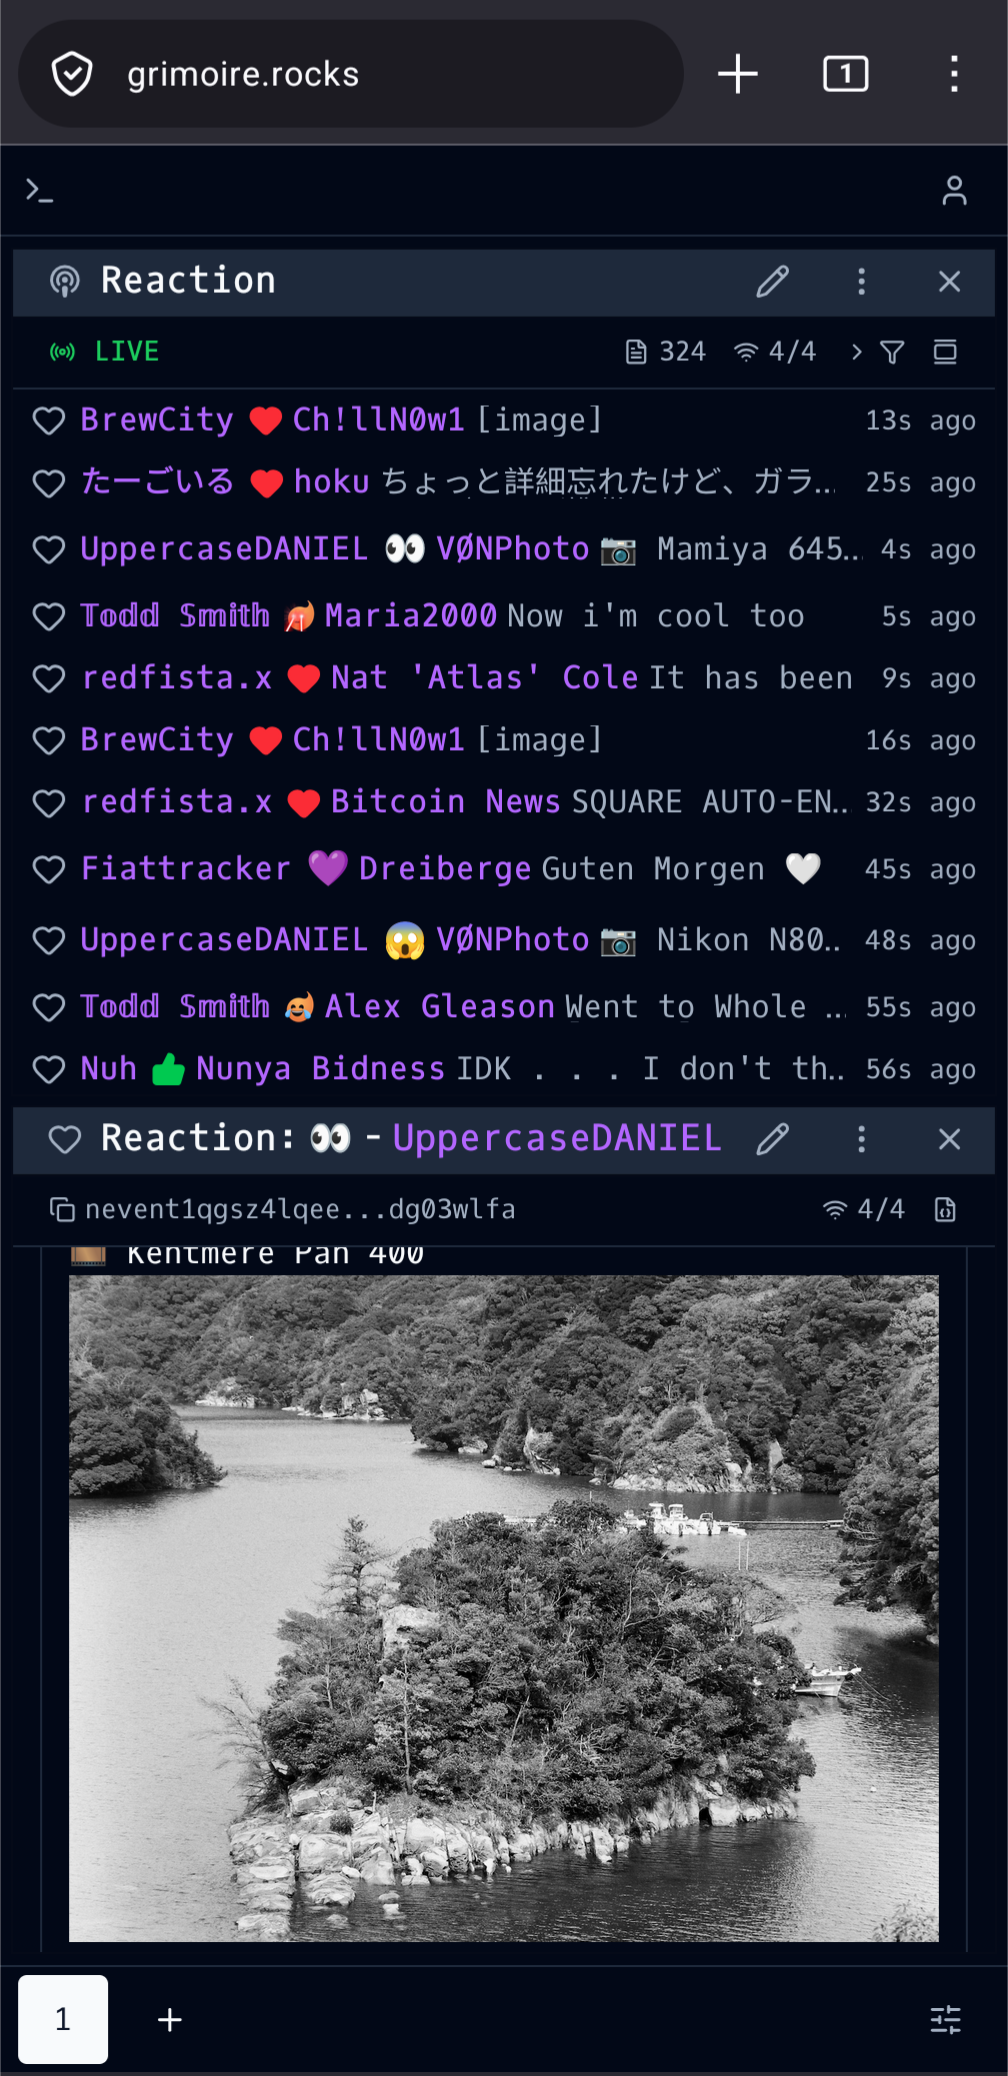This screenshot has width=1008, height=2076.
Task: Open the command launcher terminal icon
Action: click(40, 190)
